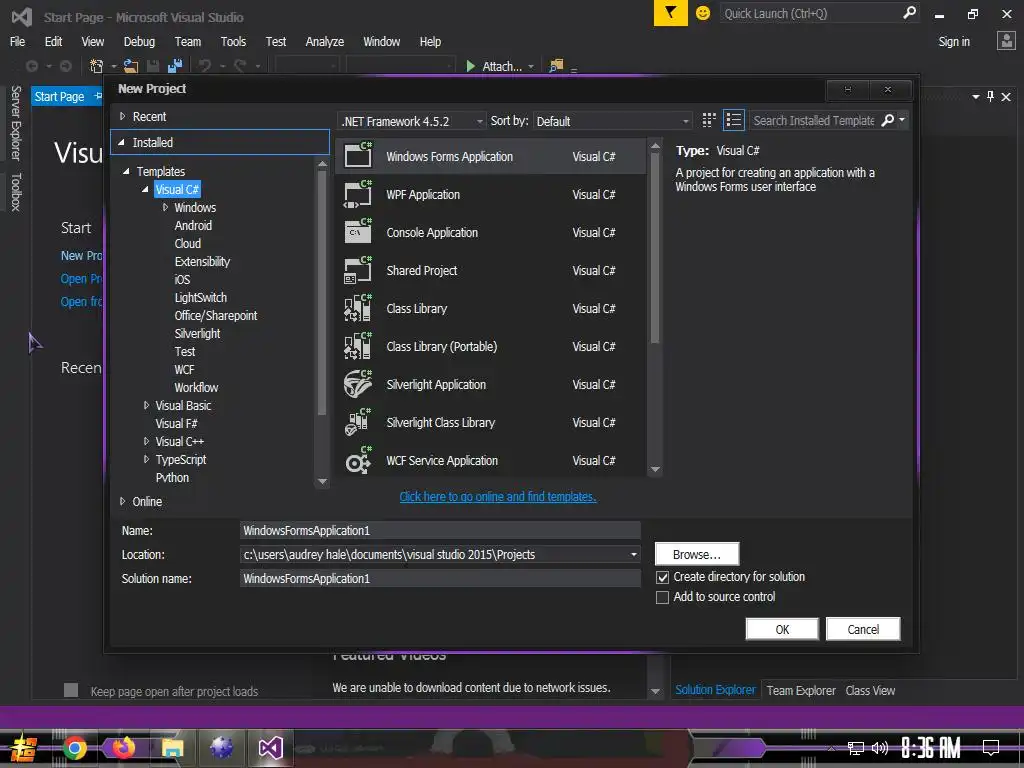This screenshot has height=768, width=1024.
Task: Click the OK button
Action: point(782,629)
